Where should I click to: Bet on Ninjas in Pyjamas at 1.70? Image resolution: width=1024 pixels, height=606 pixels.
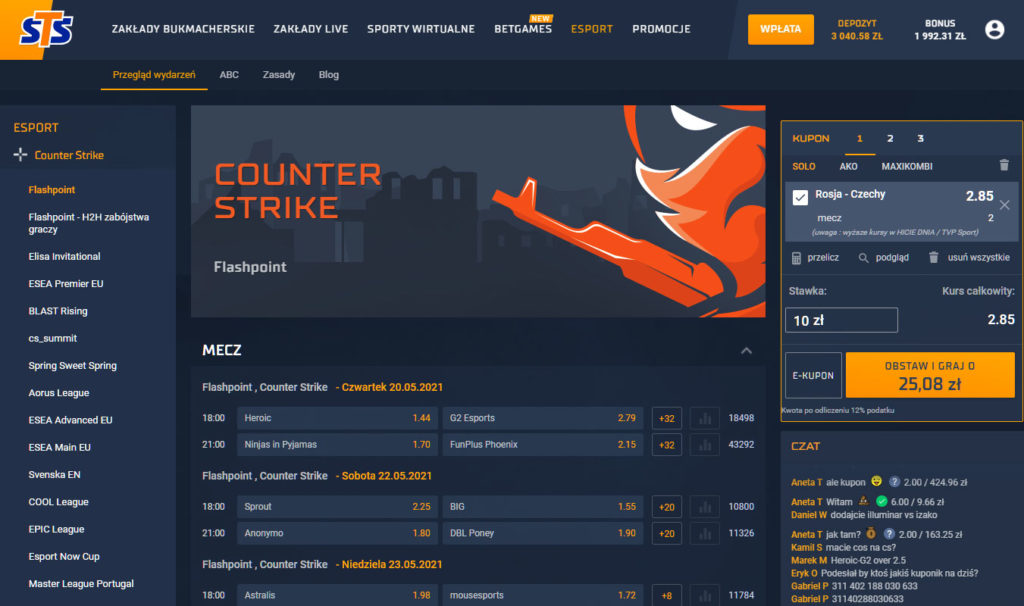pos(337,445)
